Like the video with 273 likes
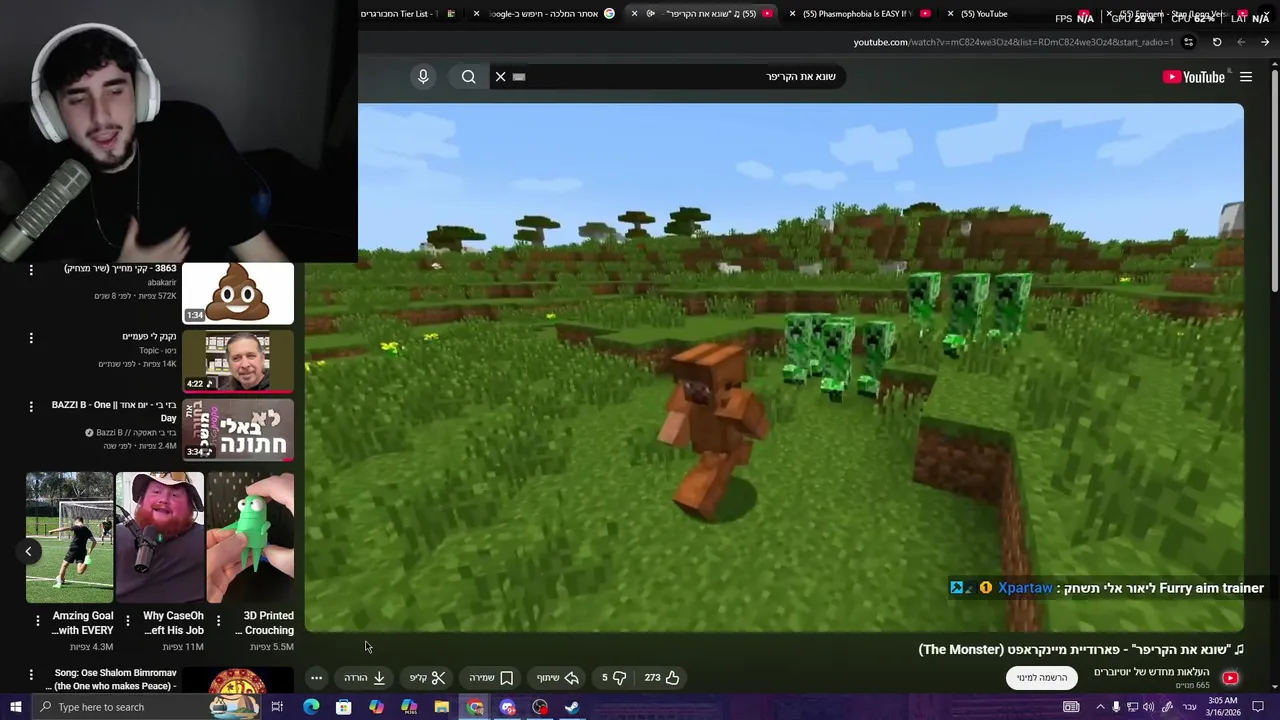 [x=662, y=678]
